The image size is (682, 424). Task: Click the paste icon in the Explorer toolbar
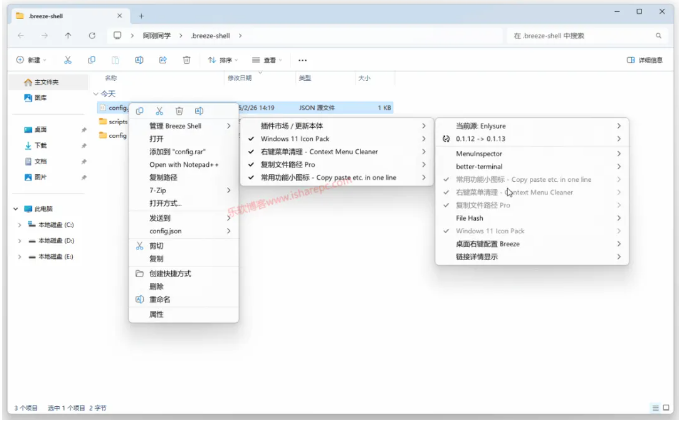115,60
